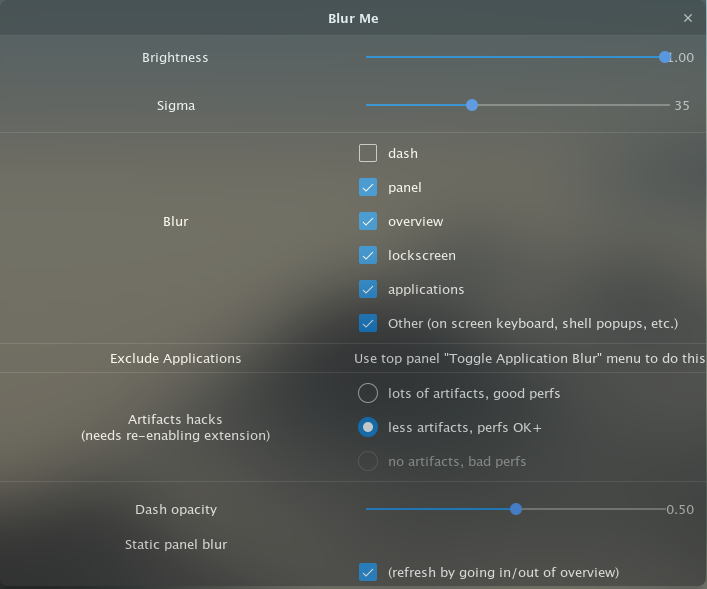Click the Exclude Applications label
The image size is (707, 589).
pyautogui.click(x=175, y=359)
